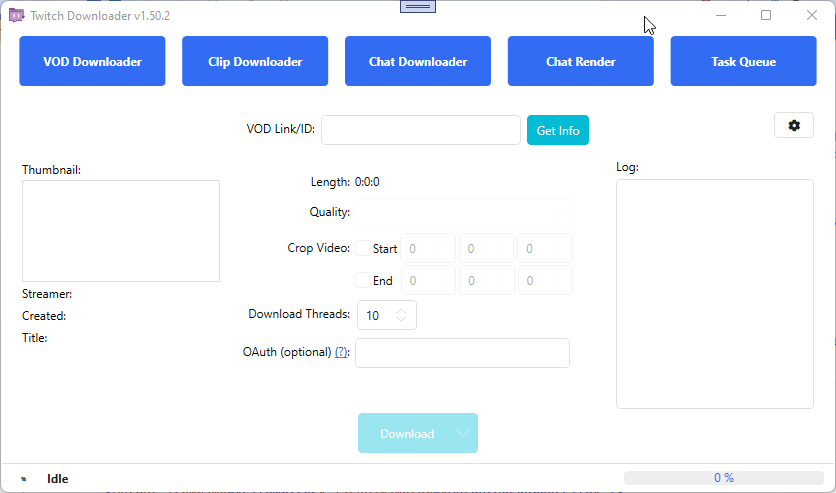
Task: Click the VOD Link/ID input field
Action: click(421, 130)
